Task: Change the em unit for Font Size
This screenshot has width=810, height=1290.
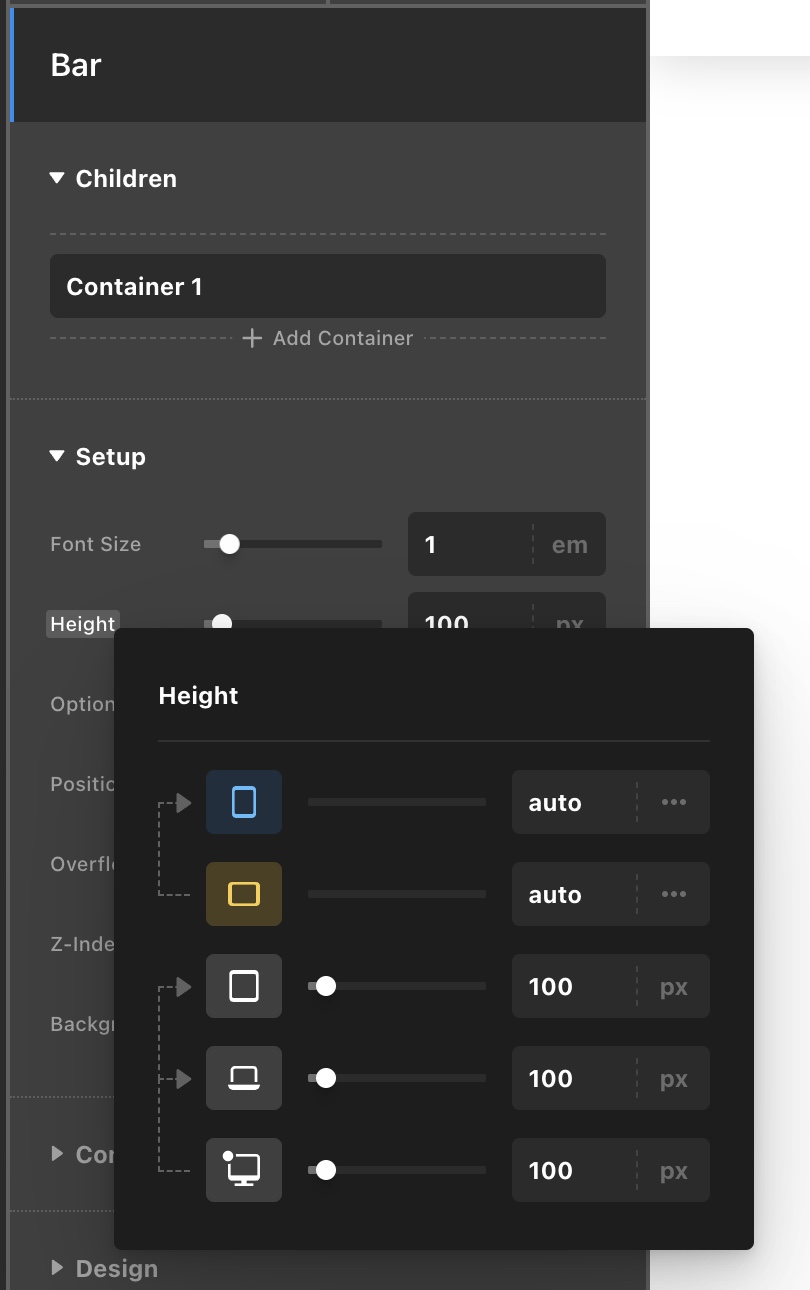Action: coord(570,544)
